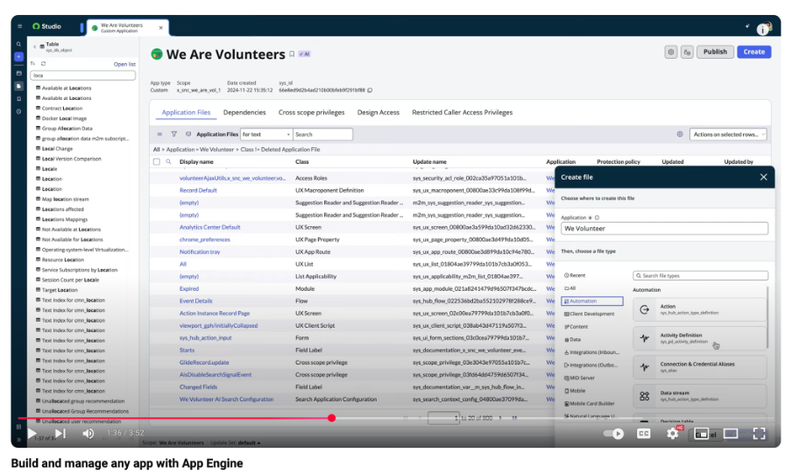Select Mobile Card Builder category
The width and height of the screenshot is (792, 475).
pos(589,404)
